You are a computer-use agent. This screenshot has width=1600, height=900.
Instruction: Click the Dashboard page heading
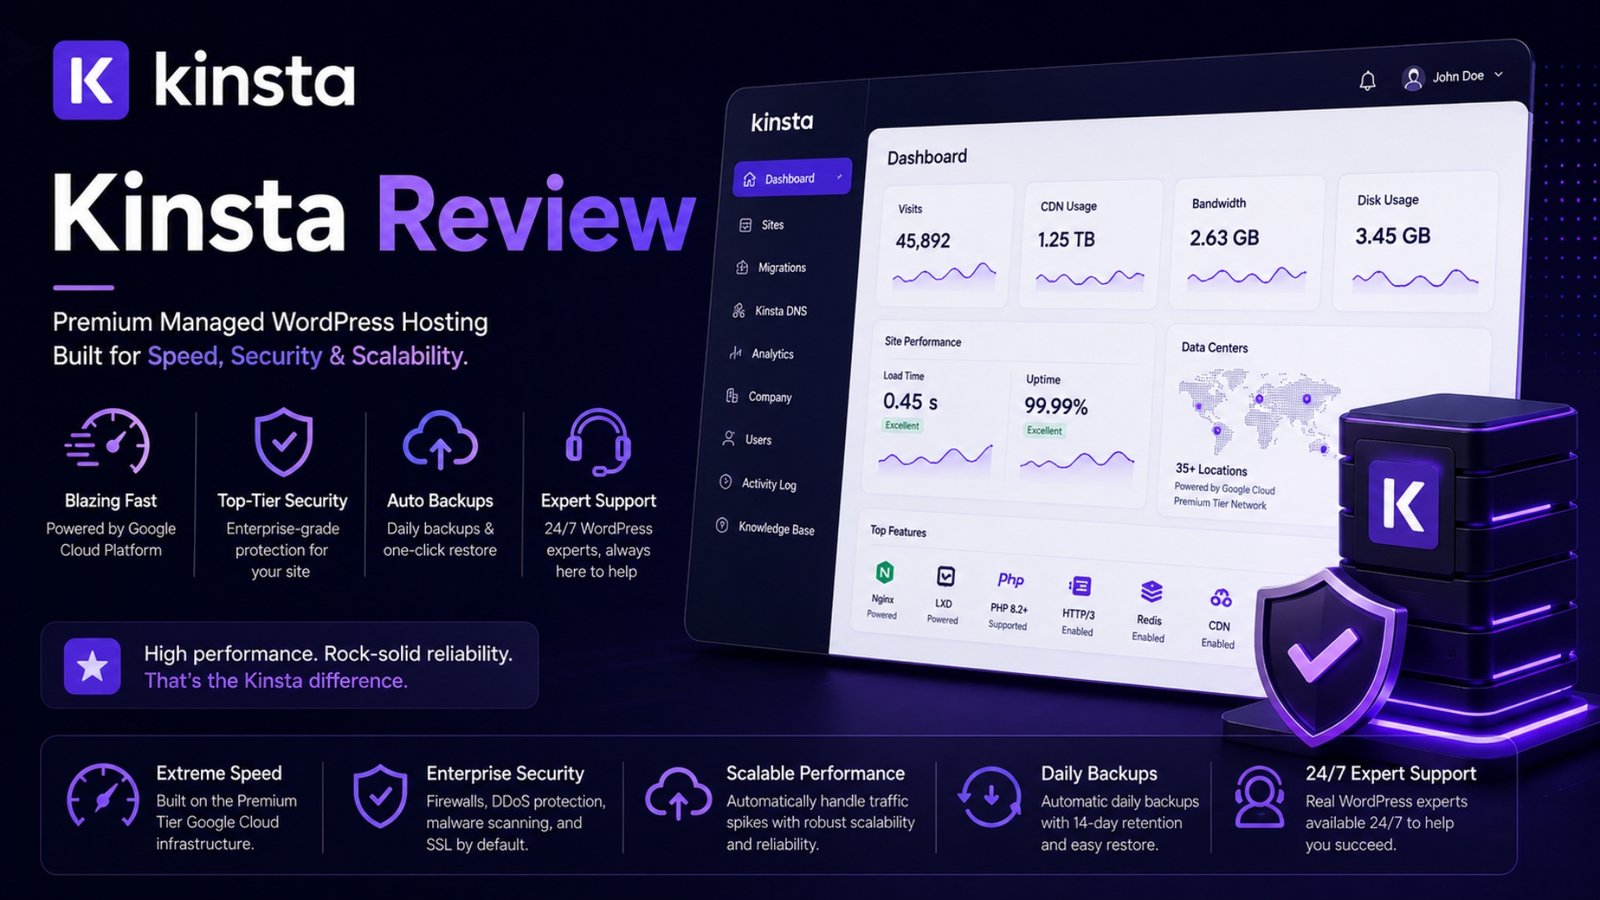coord(927,157)
